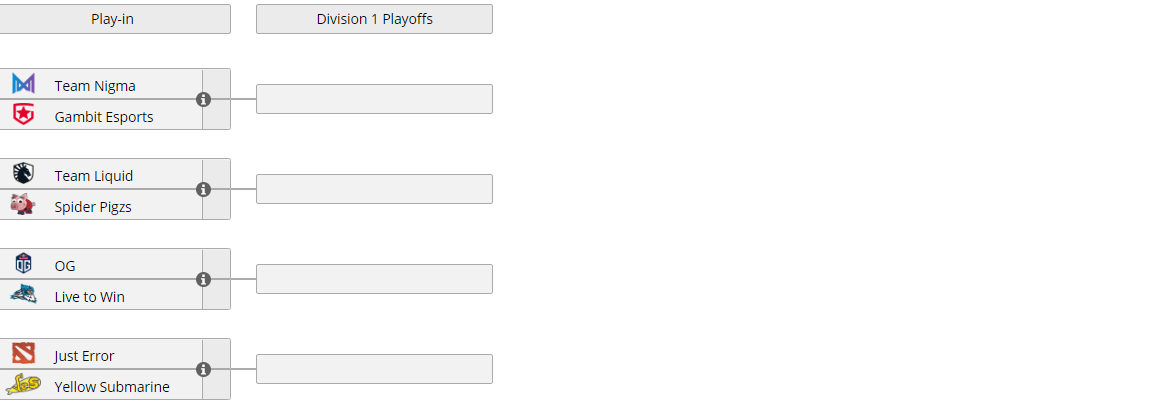1162x419 pixels.
Task: View match info for Just Error vs Yellow Submarine
Action: [x=204, y=369]
